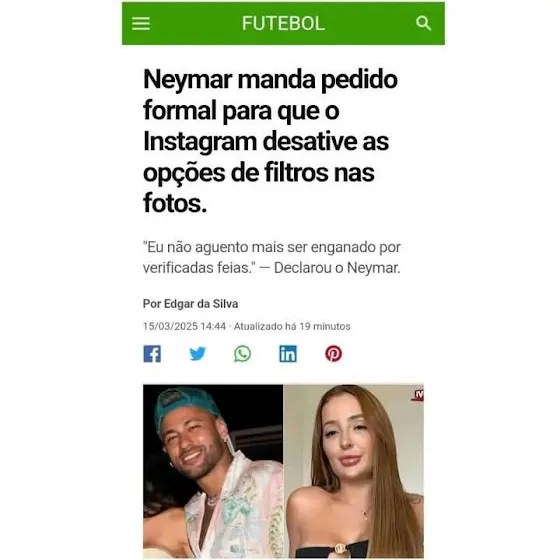Image resolution: width=560 pixels, height=560 pixels.
Task: Select the word fotos ending the headline
Action: click(175, 202)
